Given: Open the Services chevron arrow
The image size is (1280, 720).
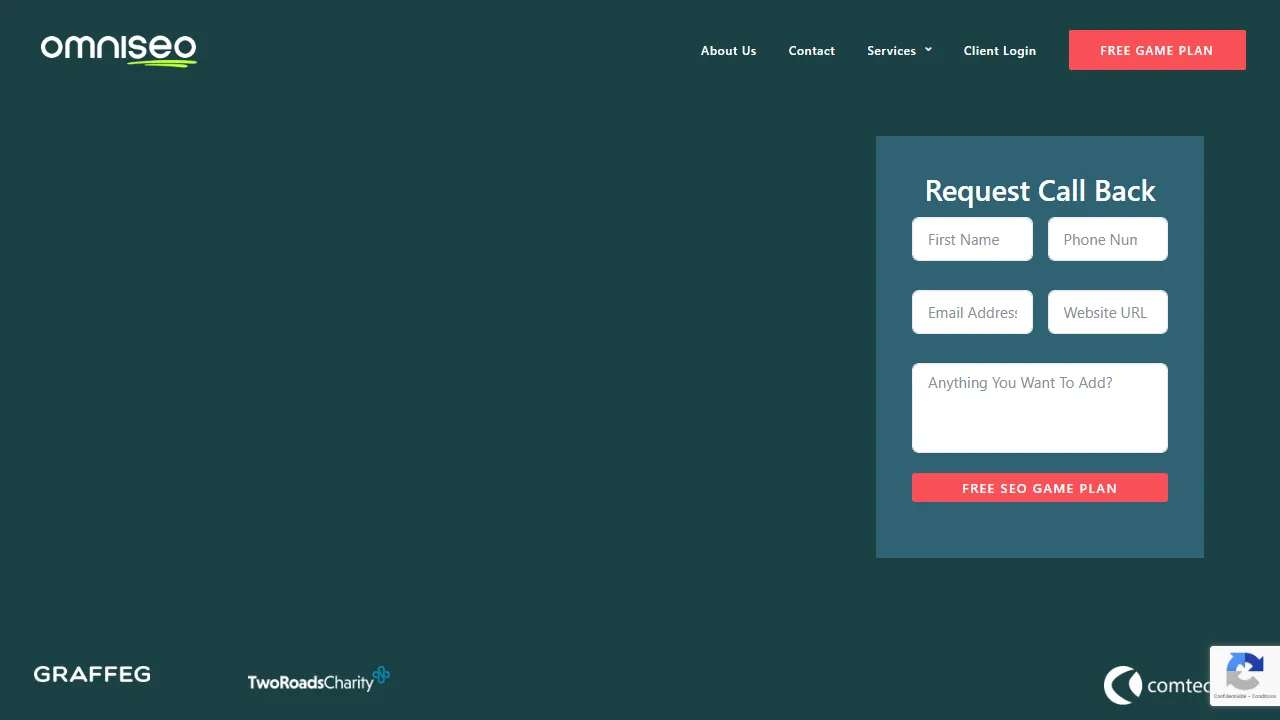Looking at the screenshot, I should [928, 49].
